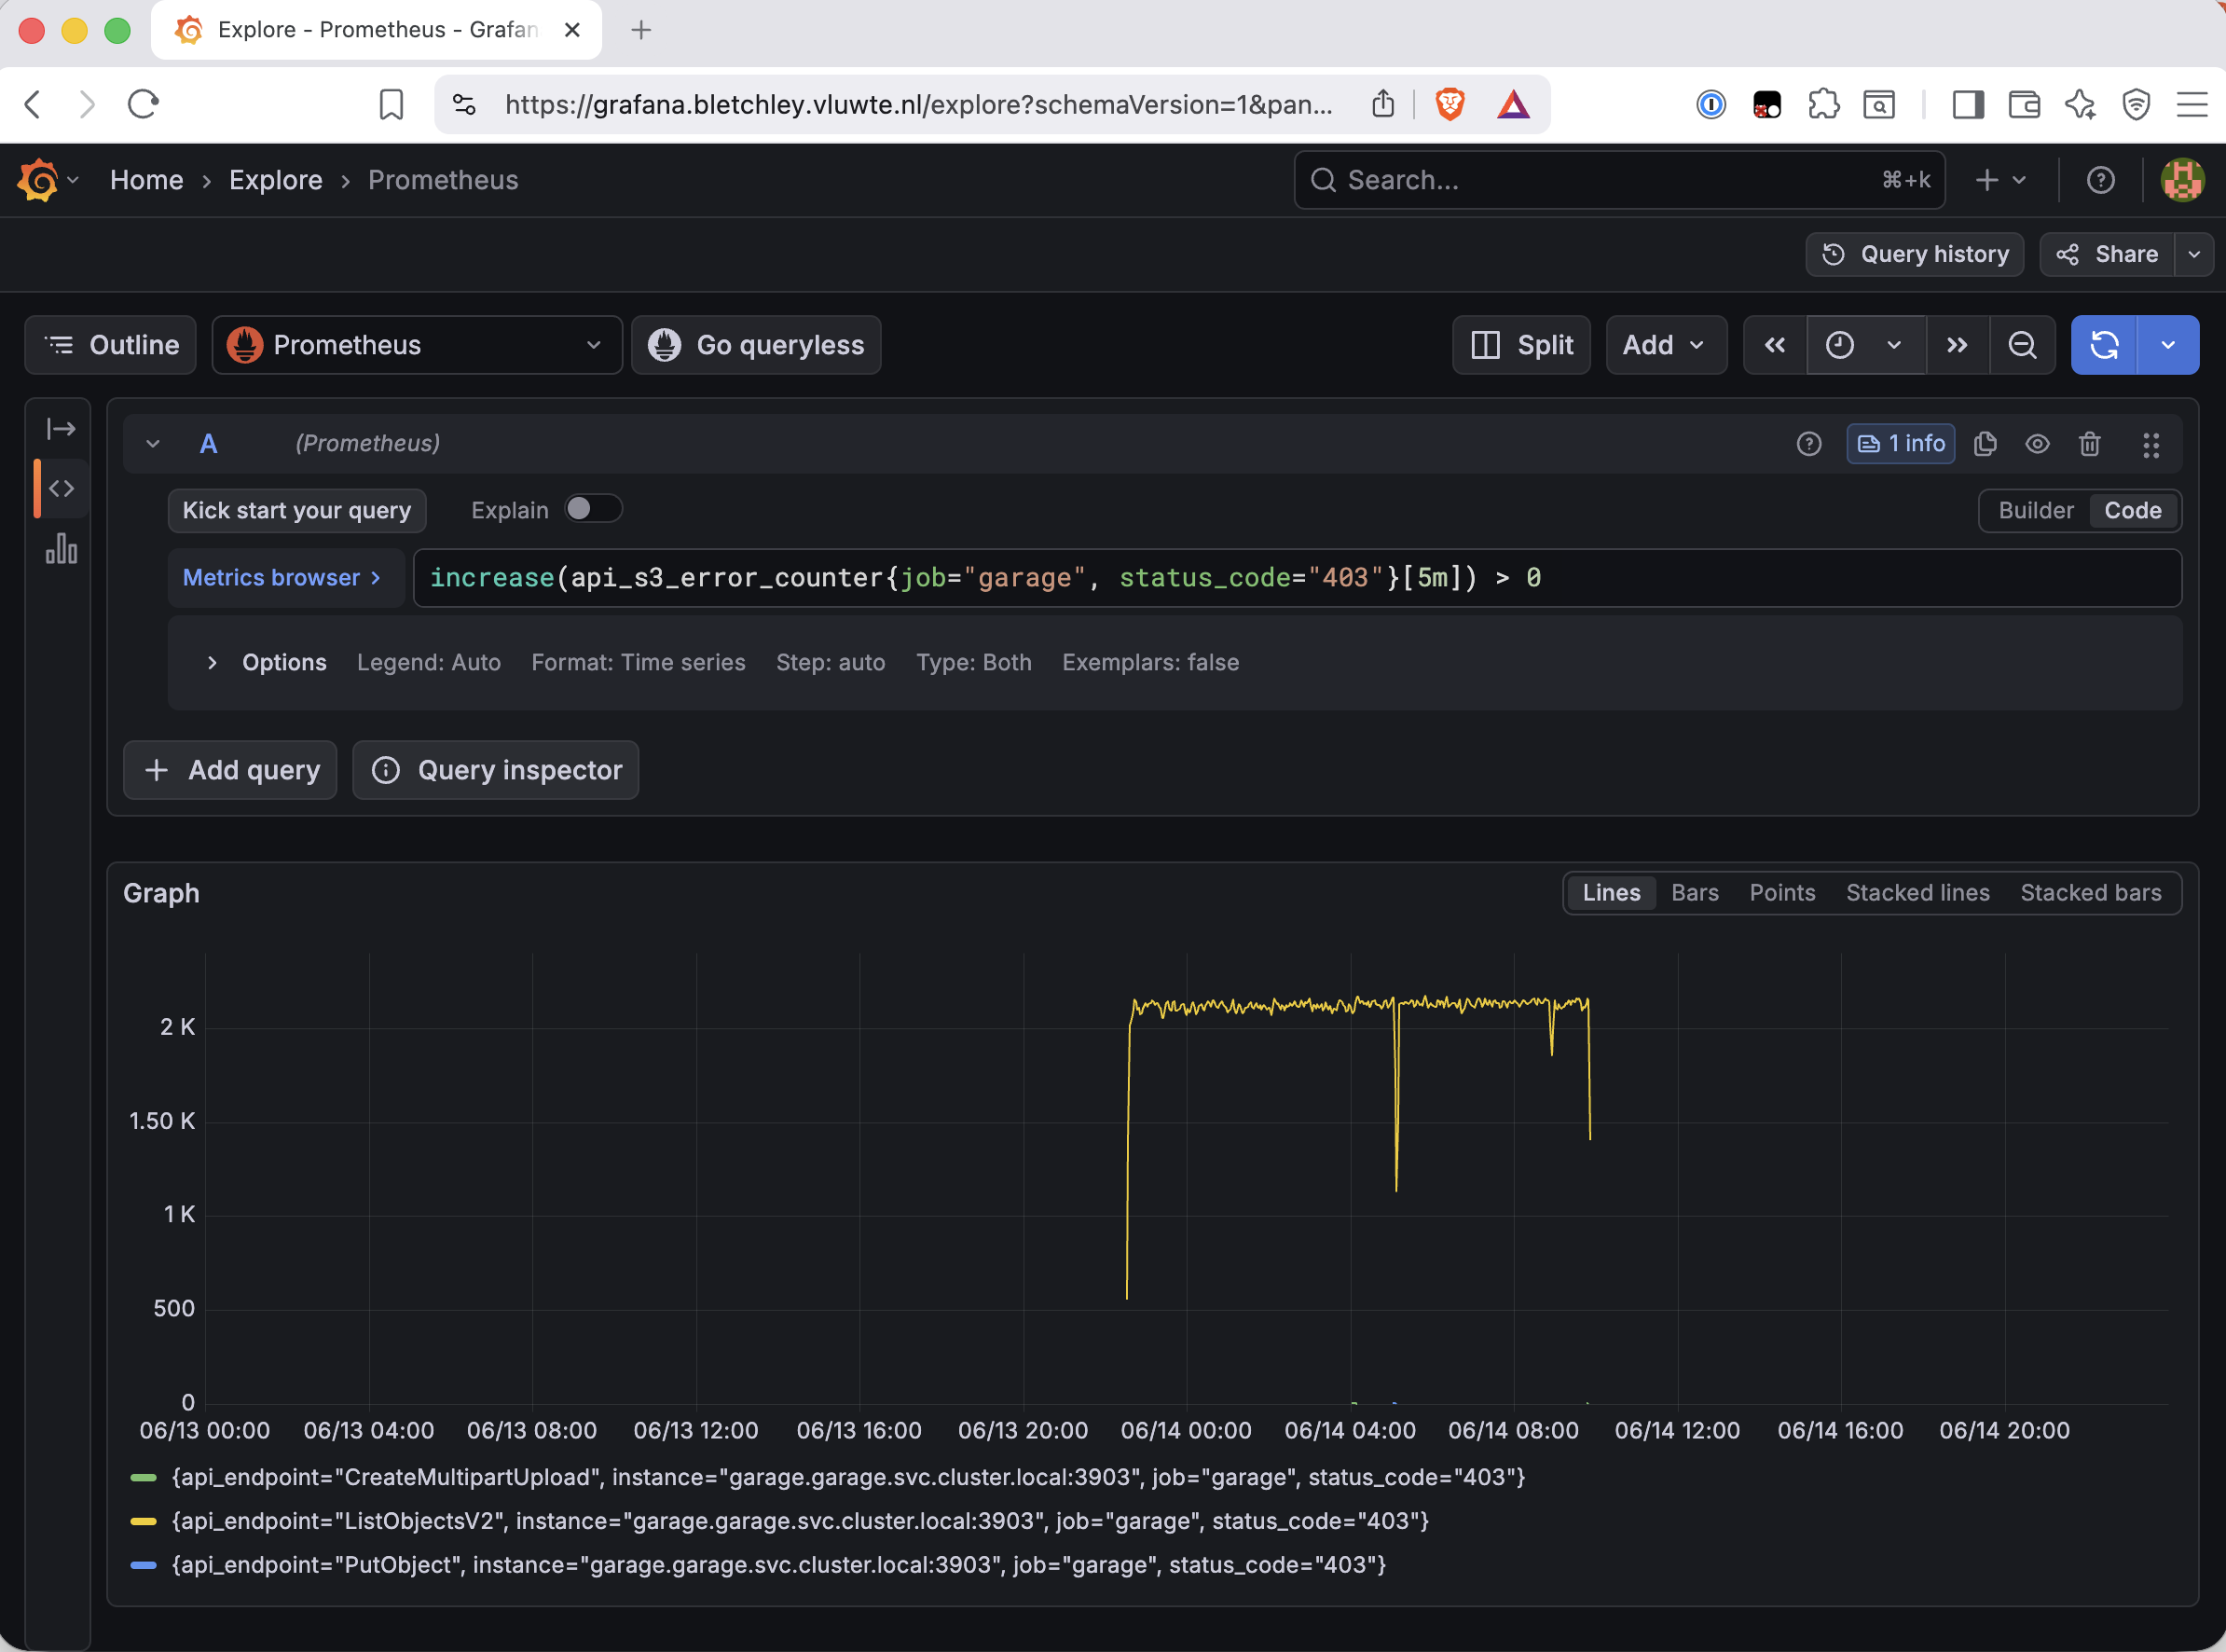Click zoom out time range icon
The image size is (2226, 1652).
coord(2022,345)
